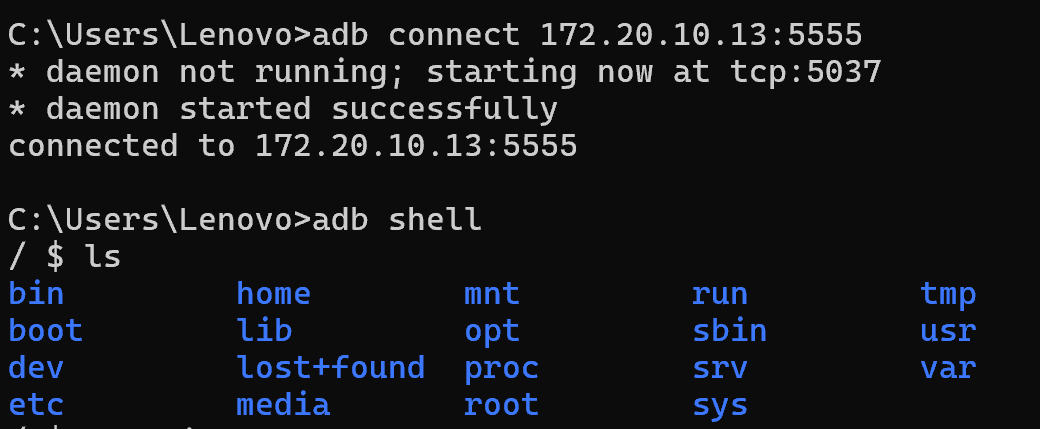Click the bin directory name
Viewport: 1040px width, 429px height.
tap(36, 294)
